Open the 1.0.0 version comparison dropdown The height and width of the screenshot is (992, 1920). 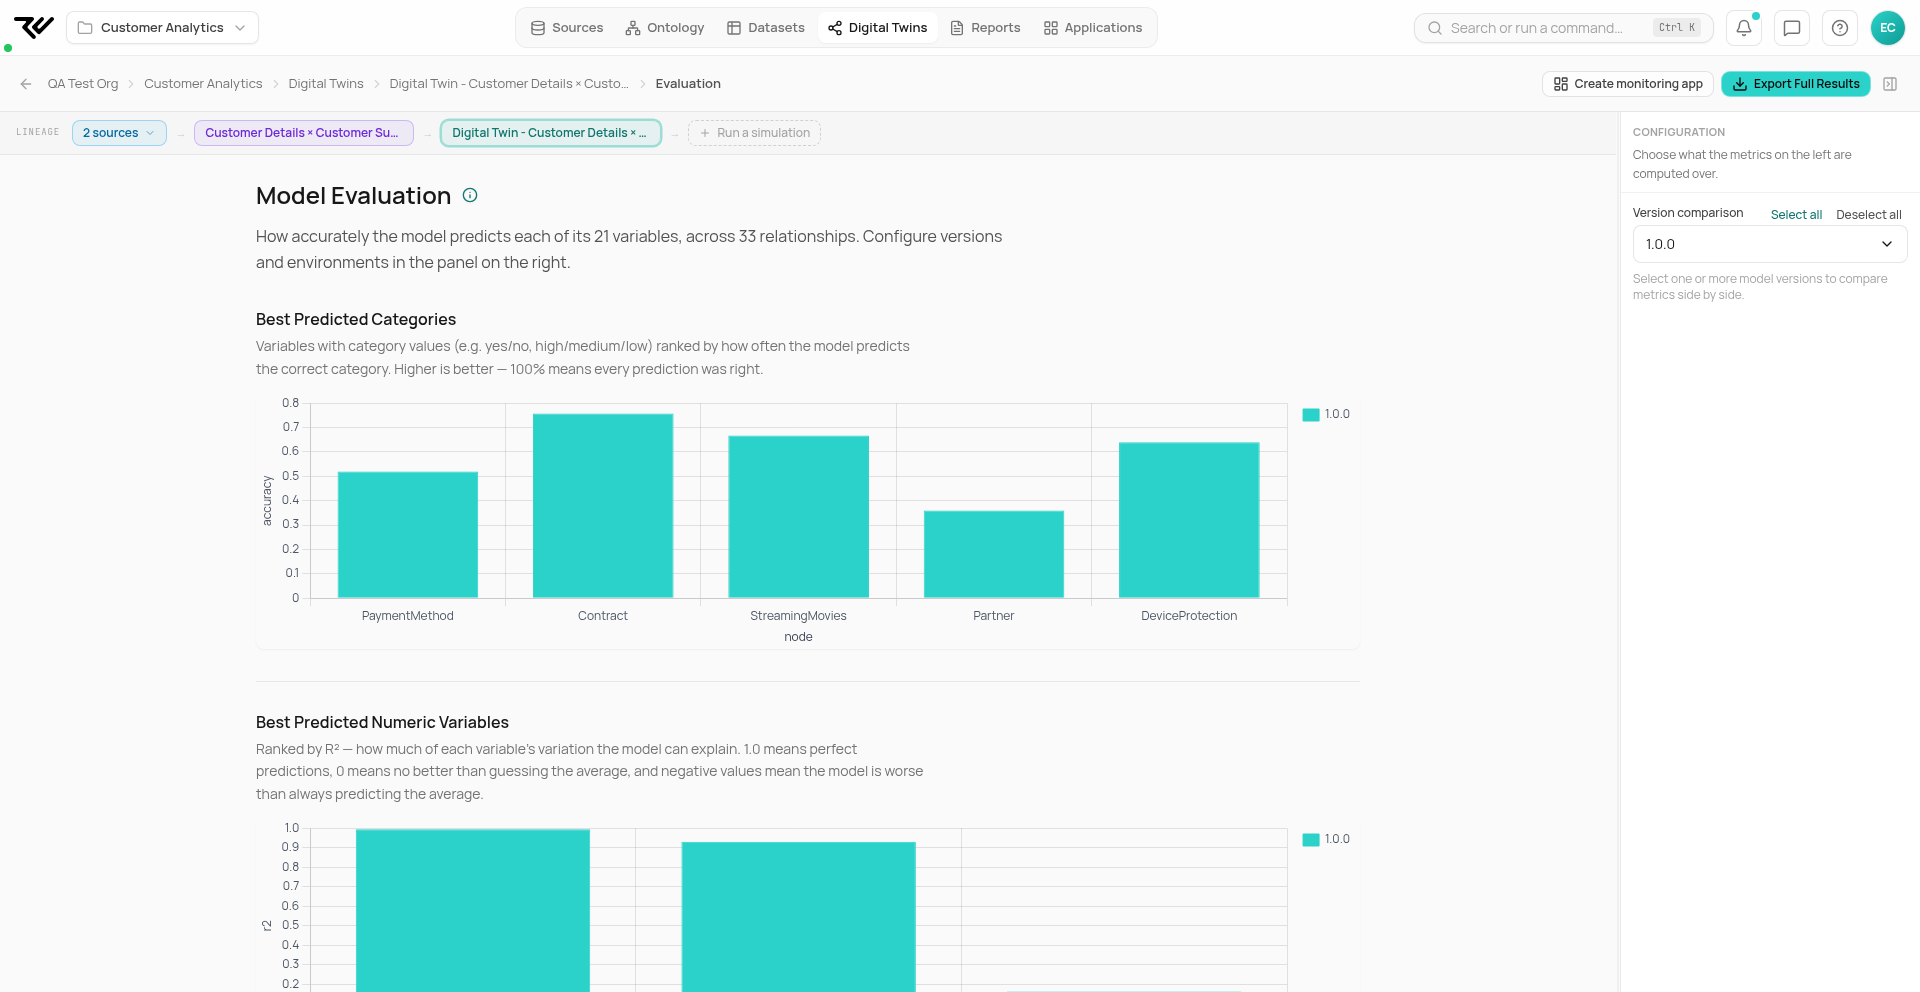click(x=1770, y=244)
